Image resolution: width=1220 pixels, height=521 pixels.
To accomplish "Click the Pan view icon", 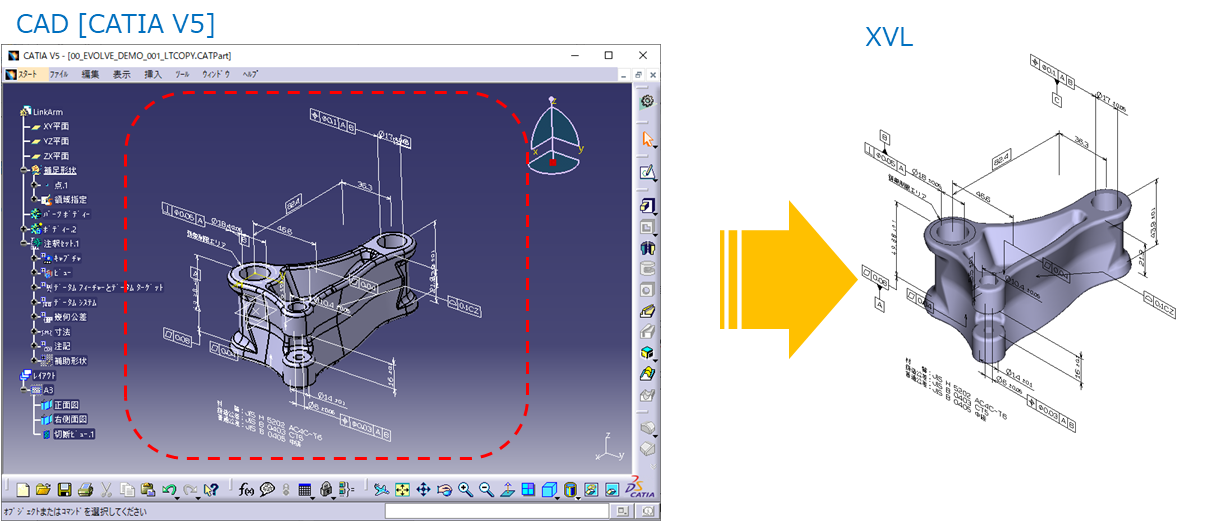I will click(423, 489).
